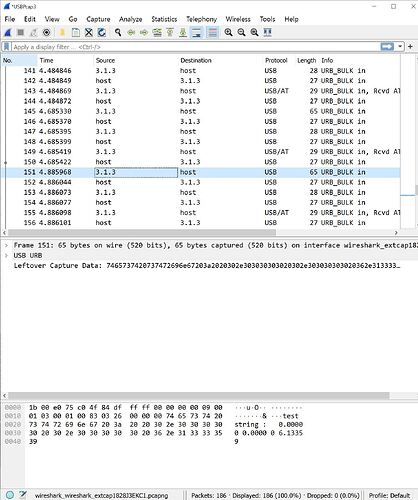Screen dimensions: 418x500
Task: Open the Tools menu
Action: 267,19
